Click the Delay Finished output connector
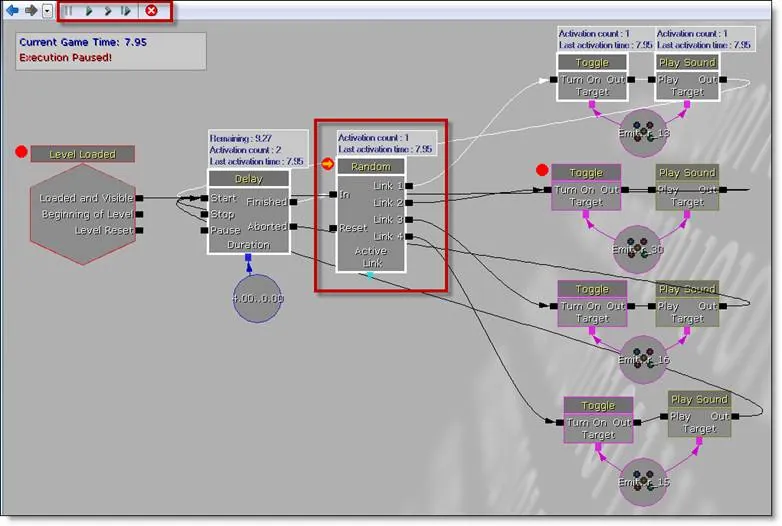 tap(294, 202)
